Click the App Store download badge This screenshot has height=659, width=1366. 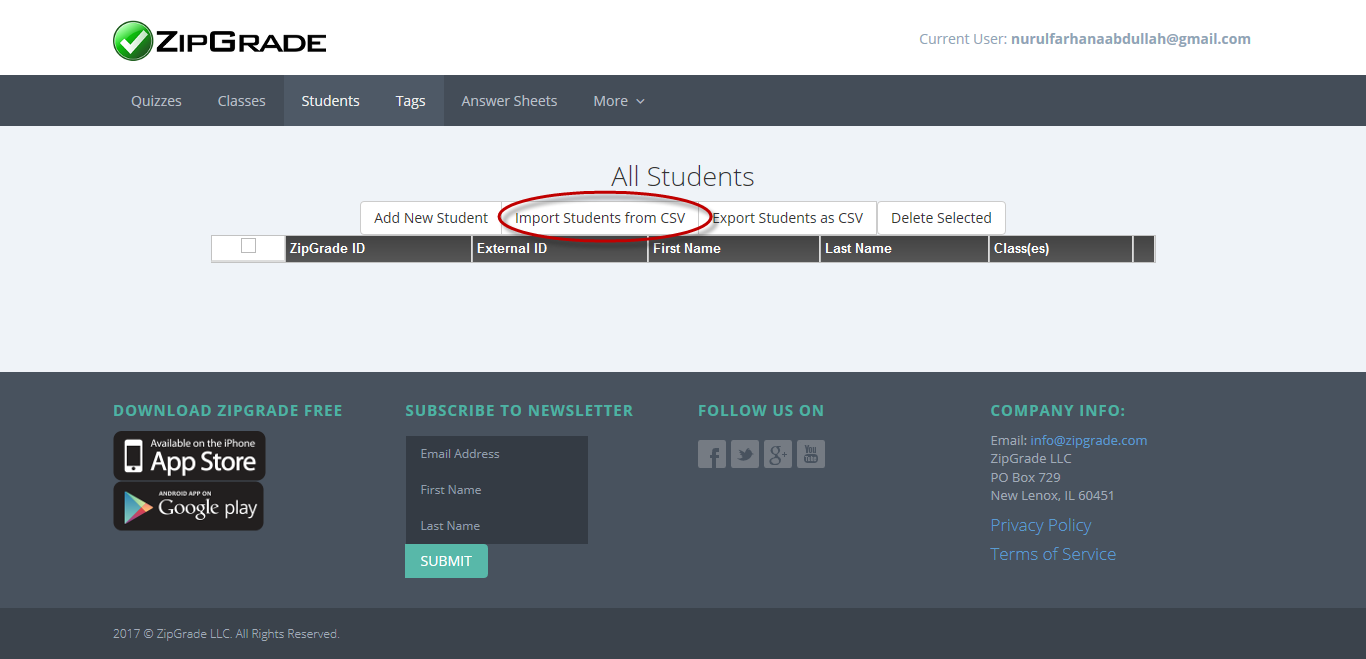click(x=189, y=456)
